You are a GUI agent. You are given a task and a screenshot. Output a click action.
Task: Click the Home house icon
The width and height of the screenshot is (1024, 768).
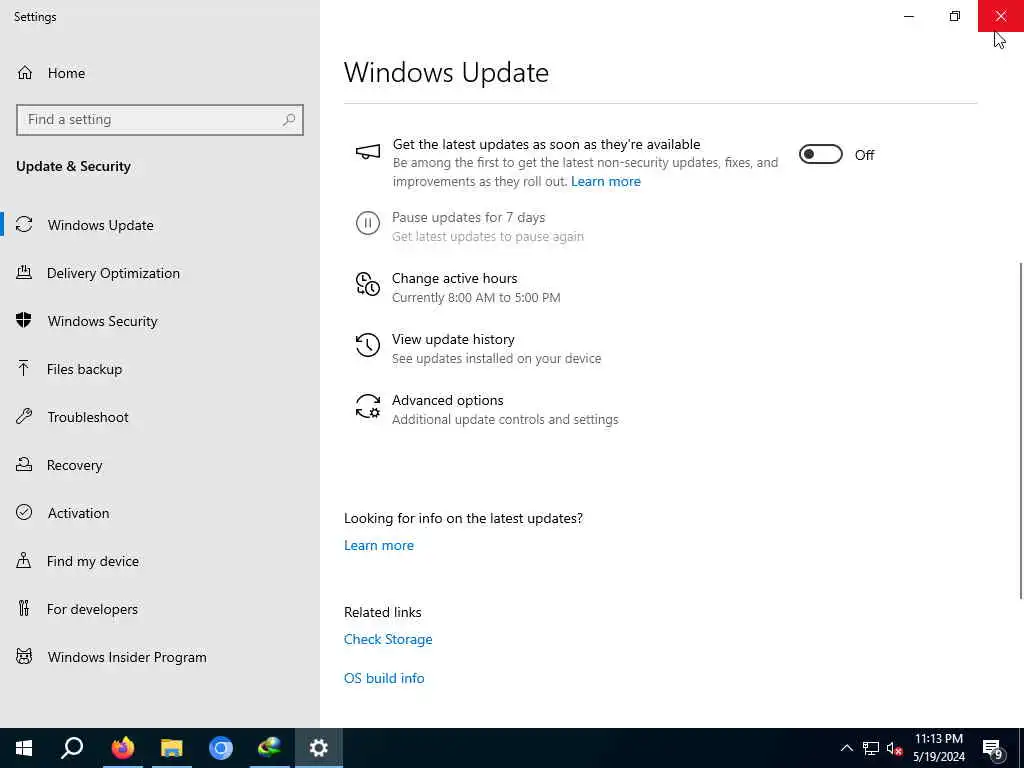tap(25, 72)
